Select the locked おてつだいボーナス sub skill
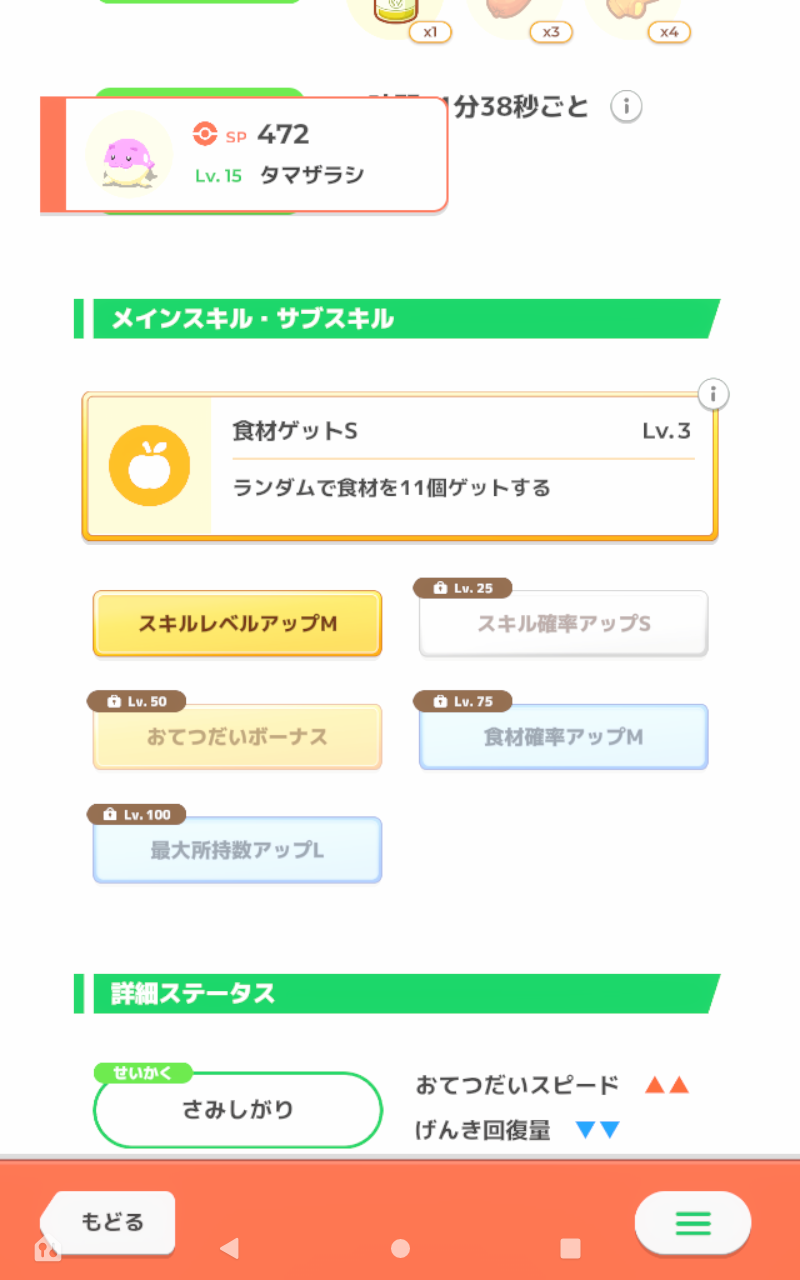This screenshot has width=800, height=1280. point(237,738)
